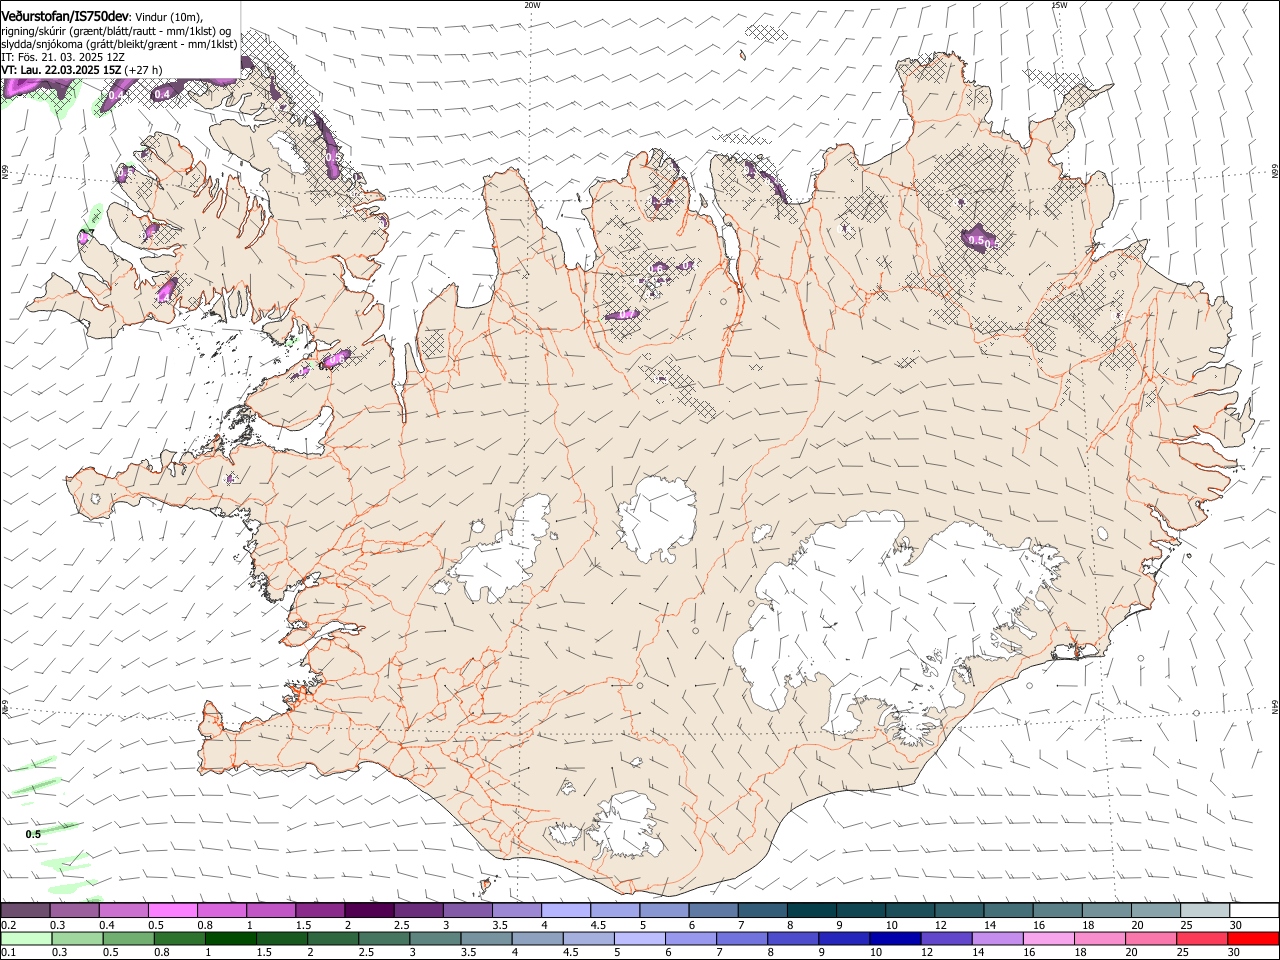The height and width of the screenshot is (960, 1280).
Task: Pick lower-row blue swatch between 8 and 9
Action: 793,938
